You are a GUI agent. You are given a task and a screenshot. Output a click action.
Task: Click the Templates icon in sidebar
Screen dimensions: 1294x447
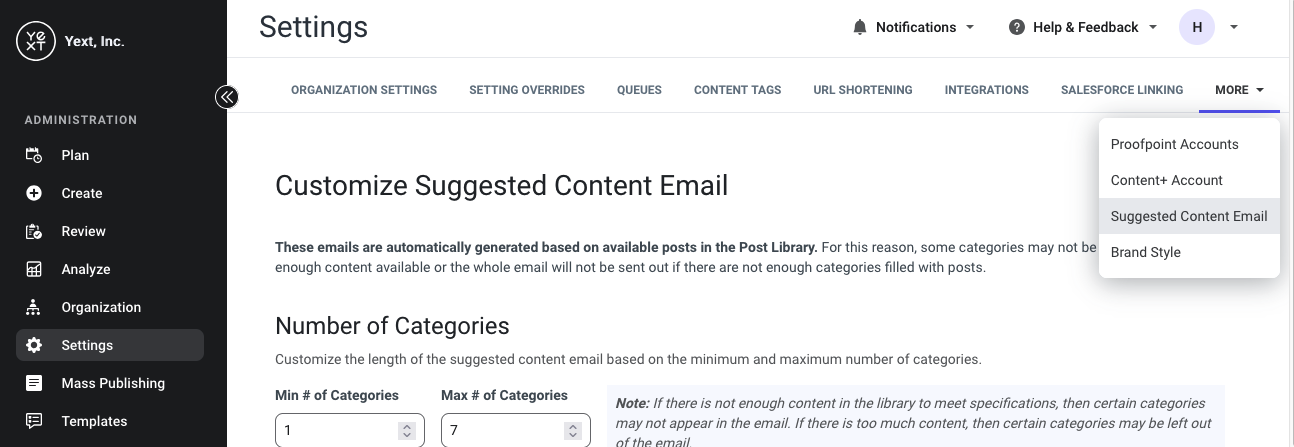click(x=34, y=421)
